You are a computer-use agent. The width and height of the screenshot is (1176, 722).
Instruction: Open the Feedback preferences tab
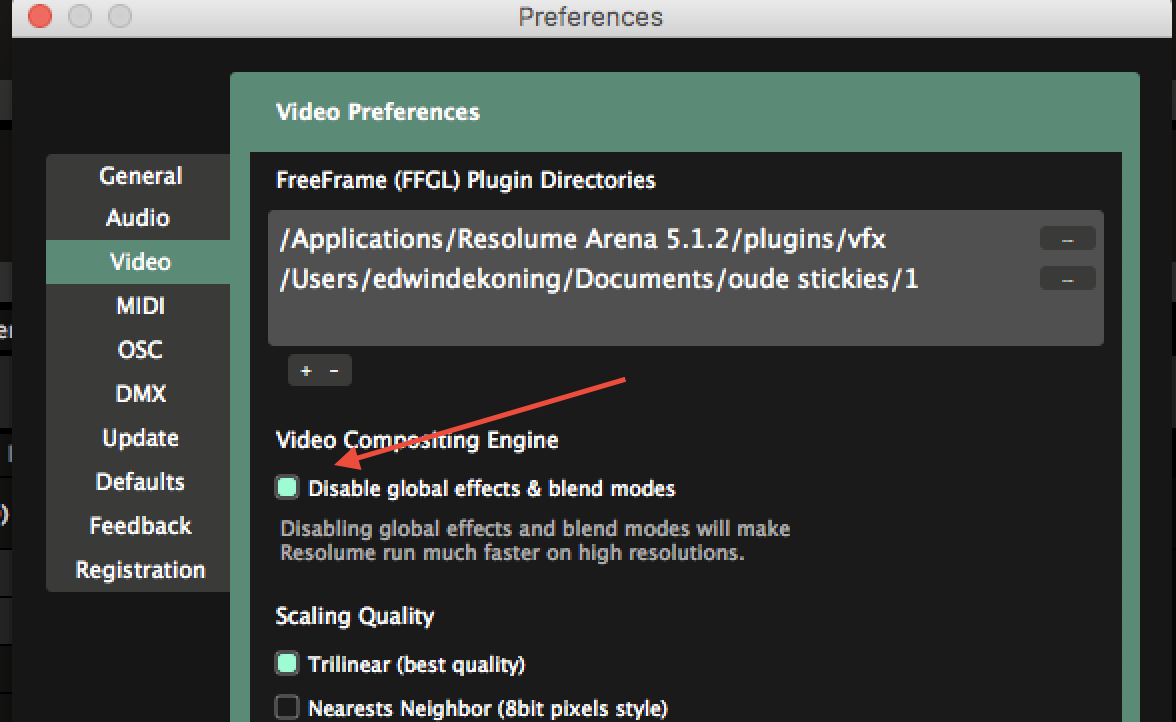click(x=140, y=526)
